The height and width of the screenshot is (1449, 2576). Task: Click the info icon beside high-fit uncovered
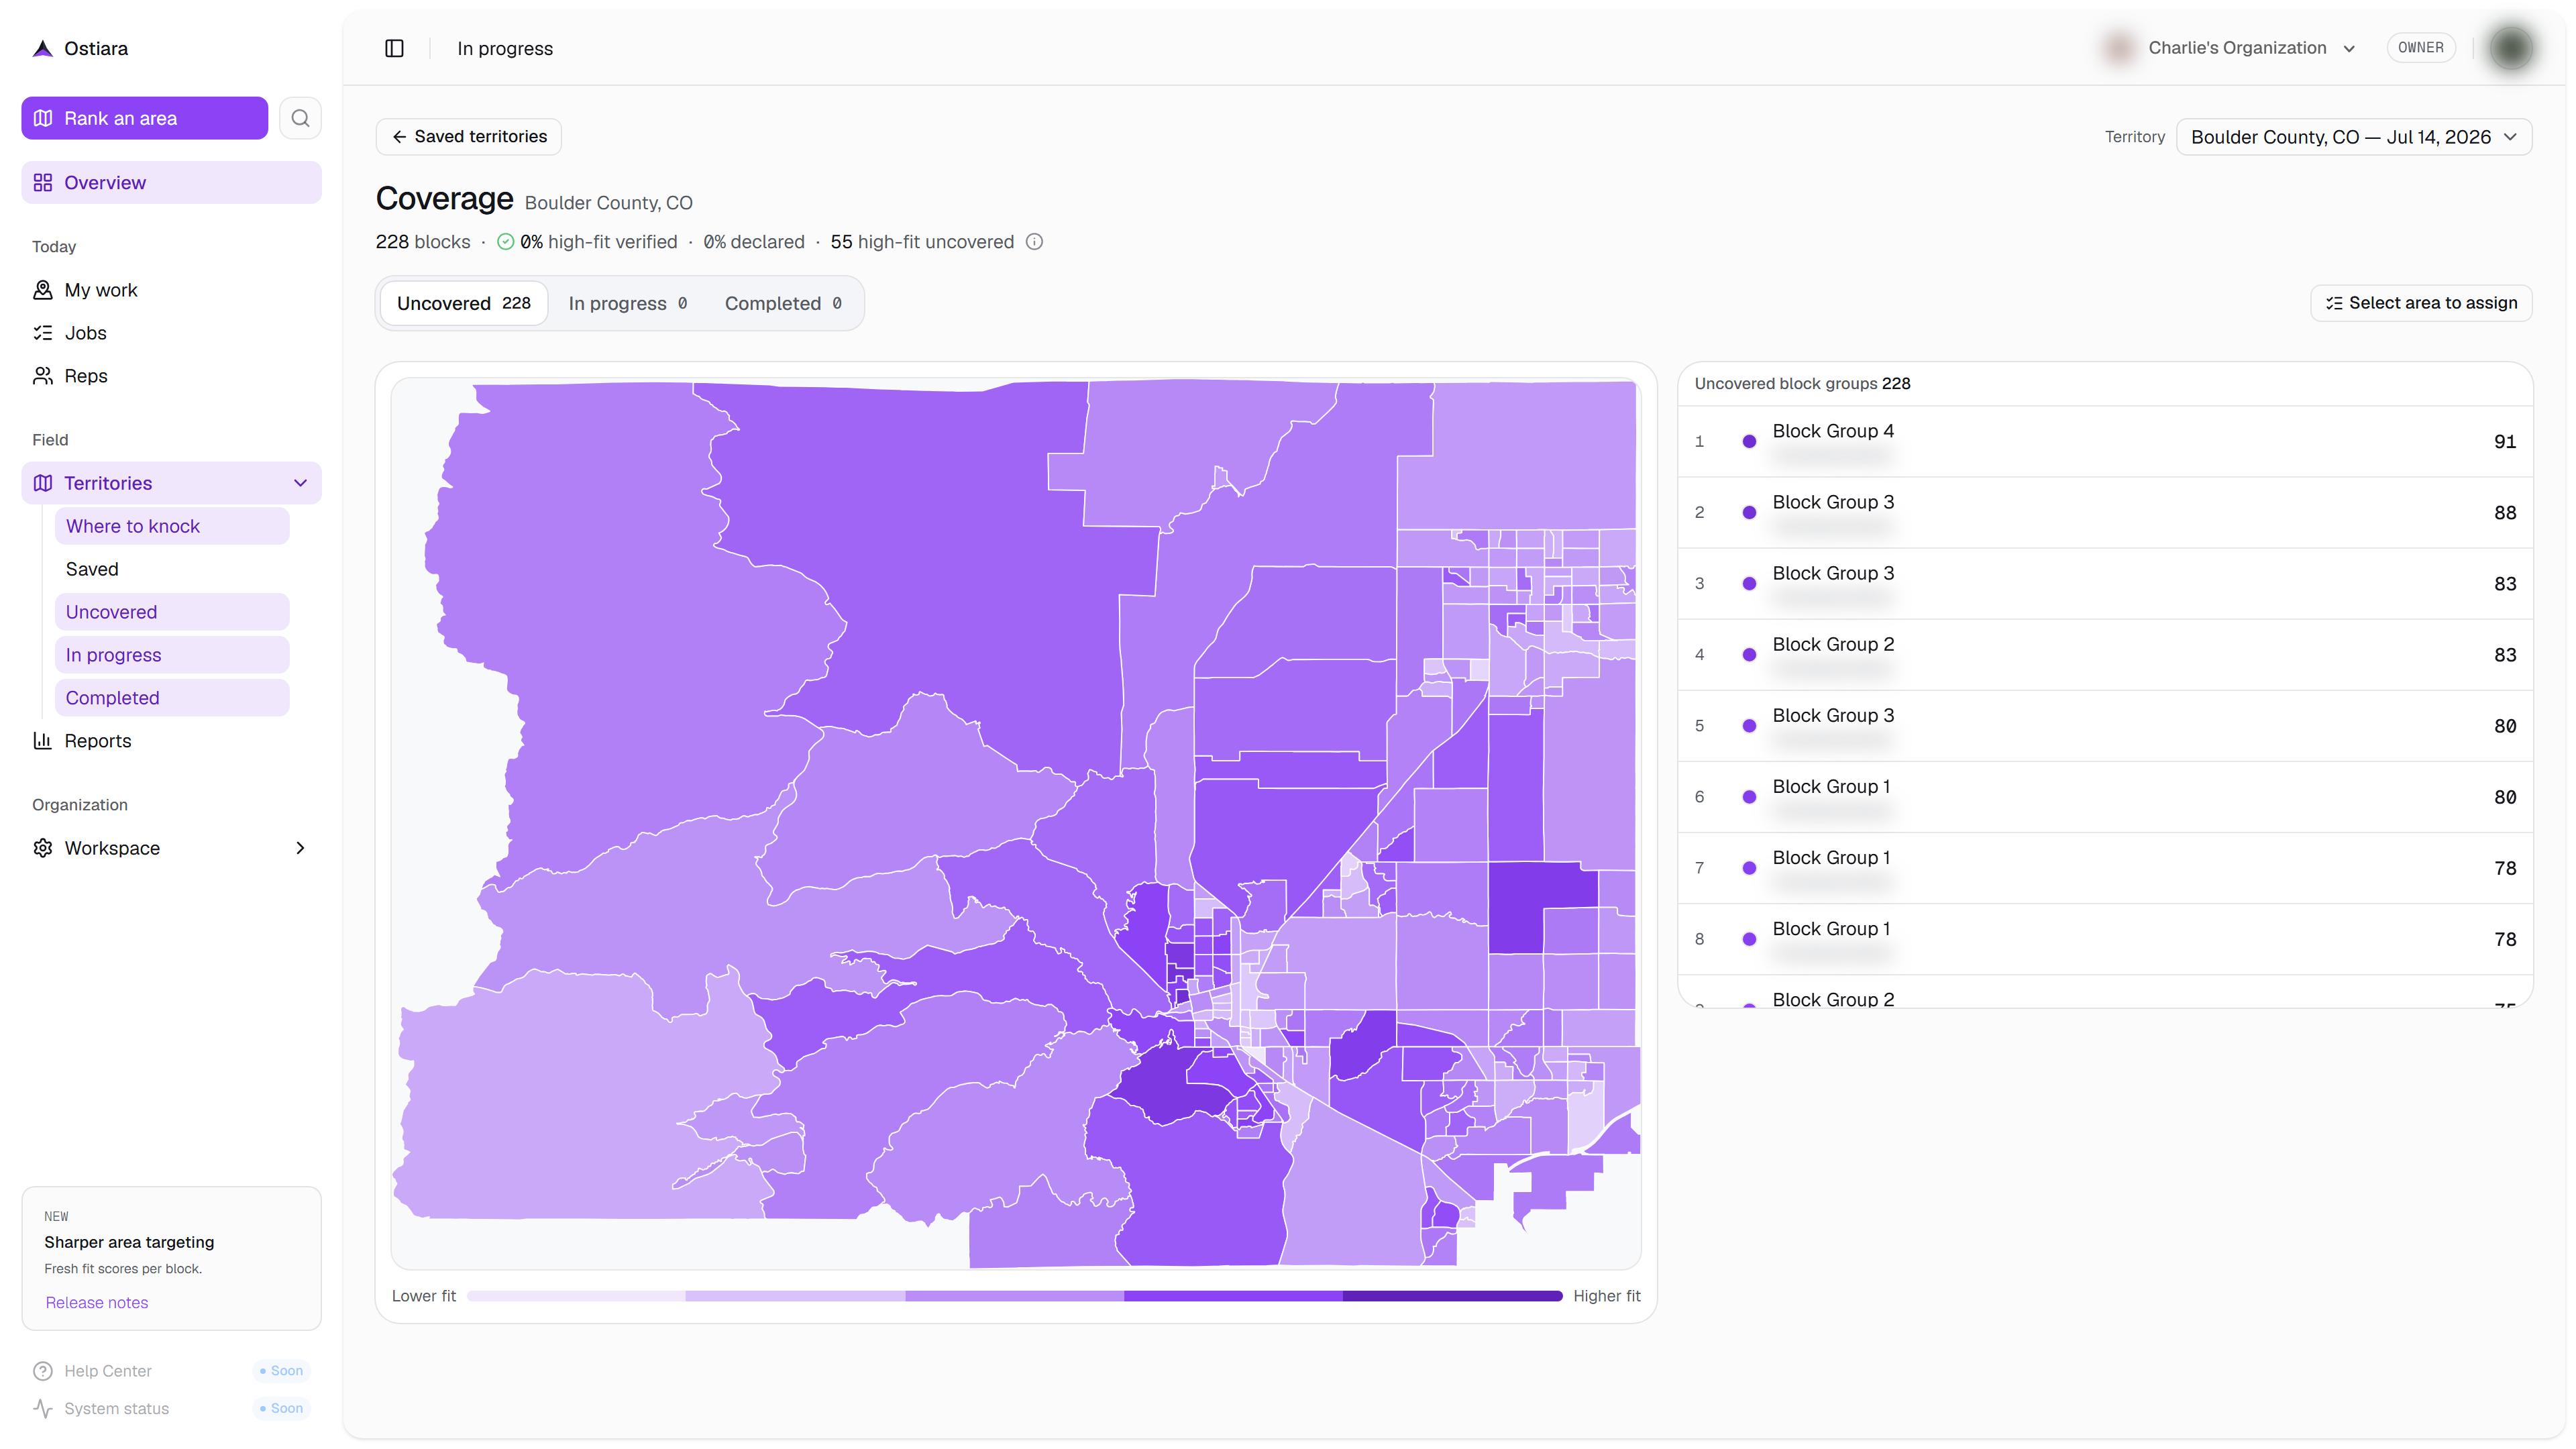[1035, 242]
